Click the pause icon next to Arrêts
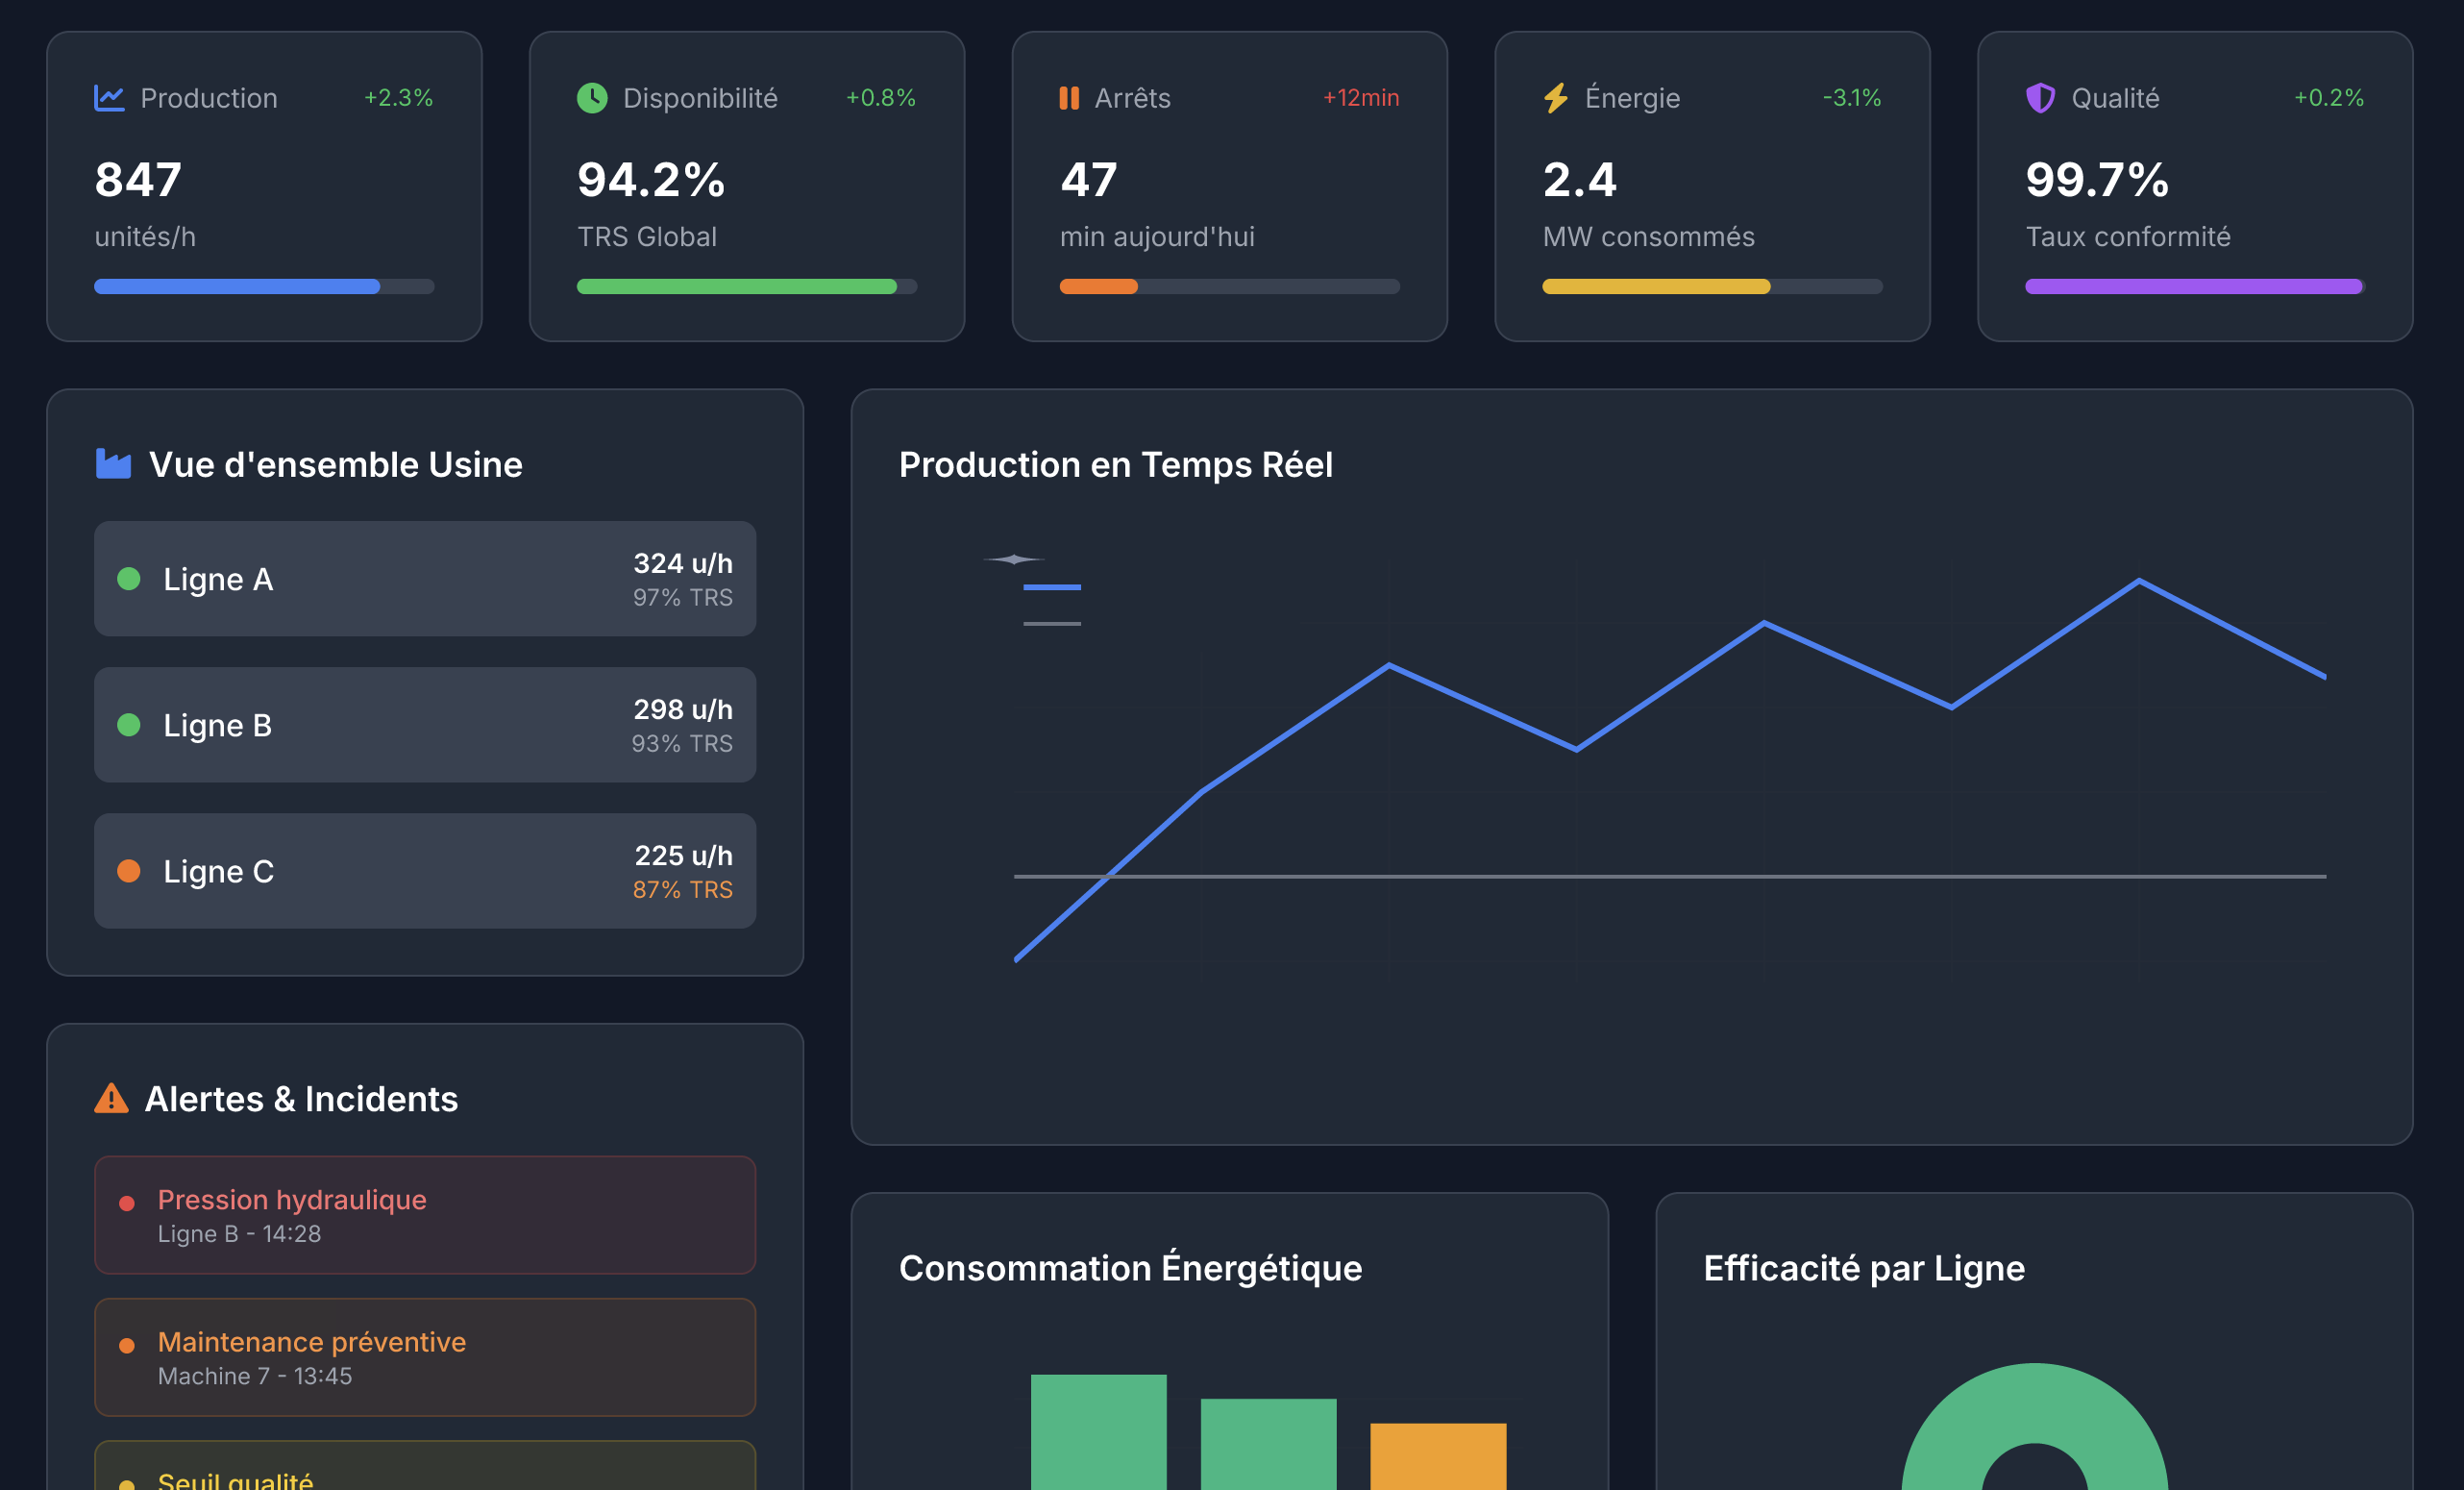The width and height of the screenshot is (2464, 1490). pyautogui.click(x=1068, y=97)
